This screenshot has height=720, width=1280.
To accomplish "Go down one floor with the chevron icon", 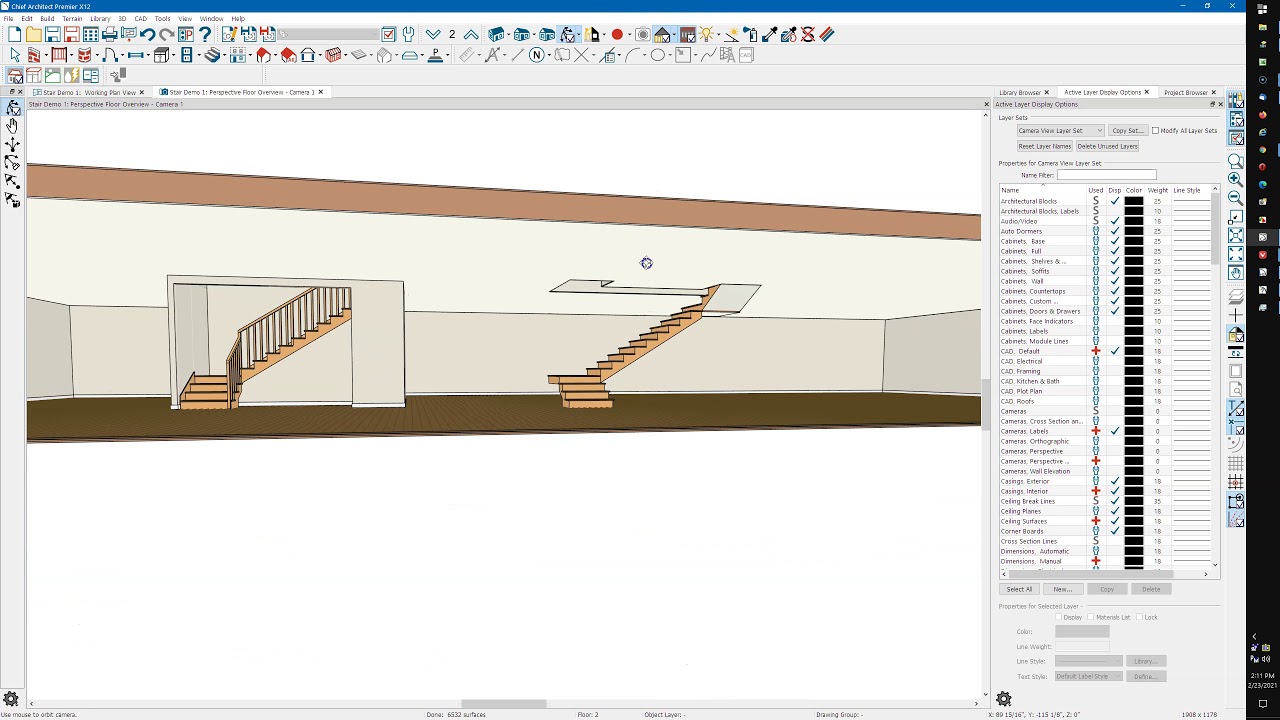I will click(433, 35).
